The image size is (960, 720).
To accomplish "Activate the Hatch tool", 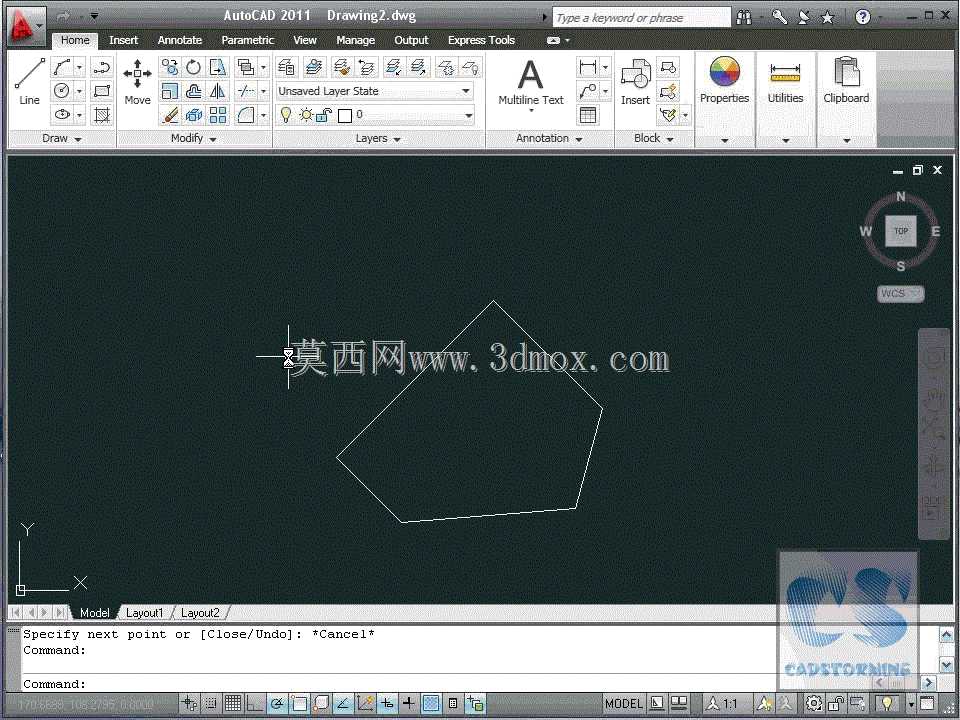I will pos(102,114).
